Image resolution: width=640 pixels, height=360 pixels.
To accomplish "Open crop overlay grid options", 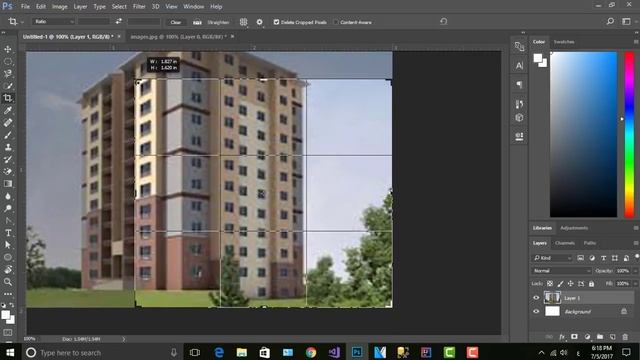I will (243, 22).
